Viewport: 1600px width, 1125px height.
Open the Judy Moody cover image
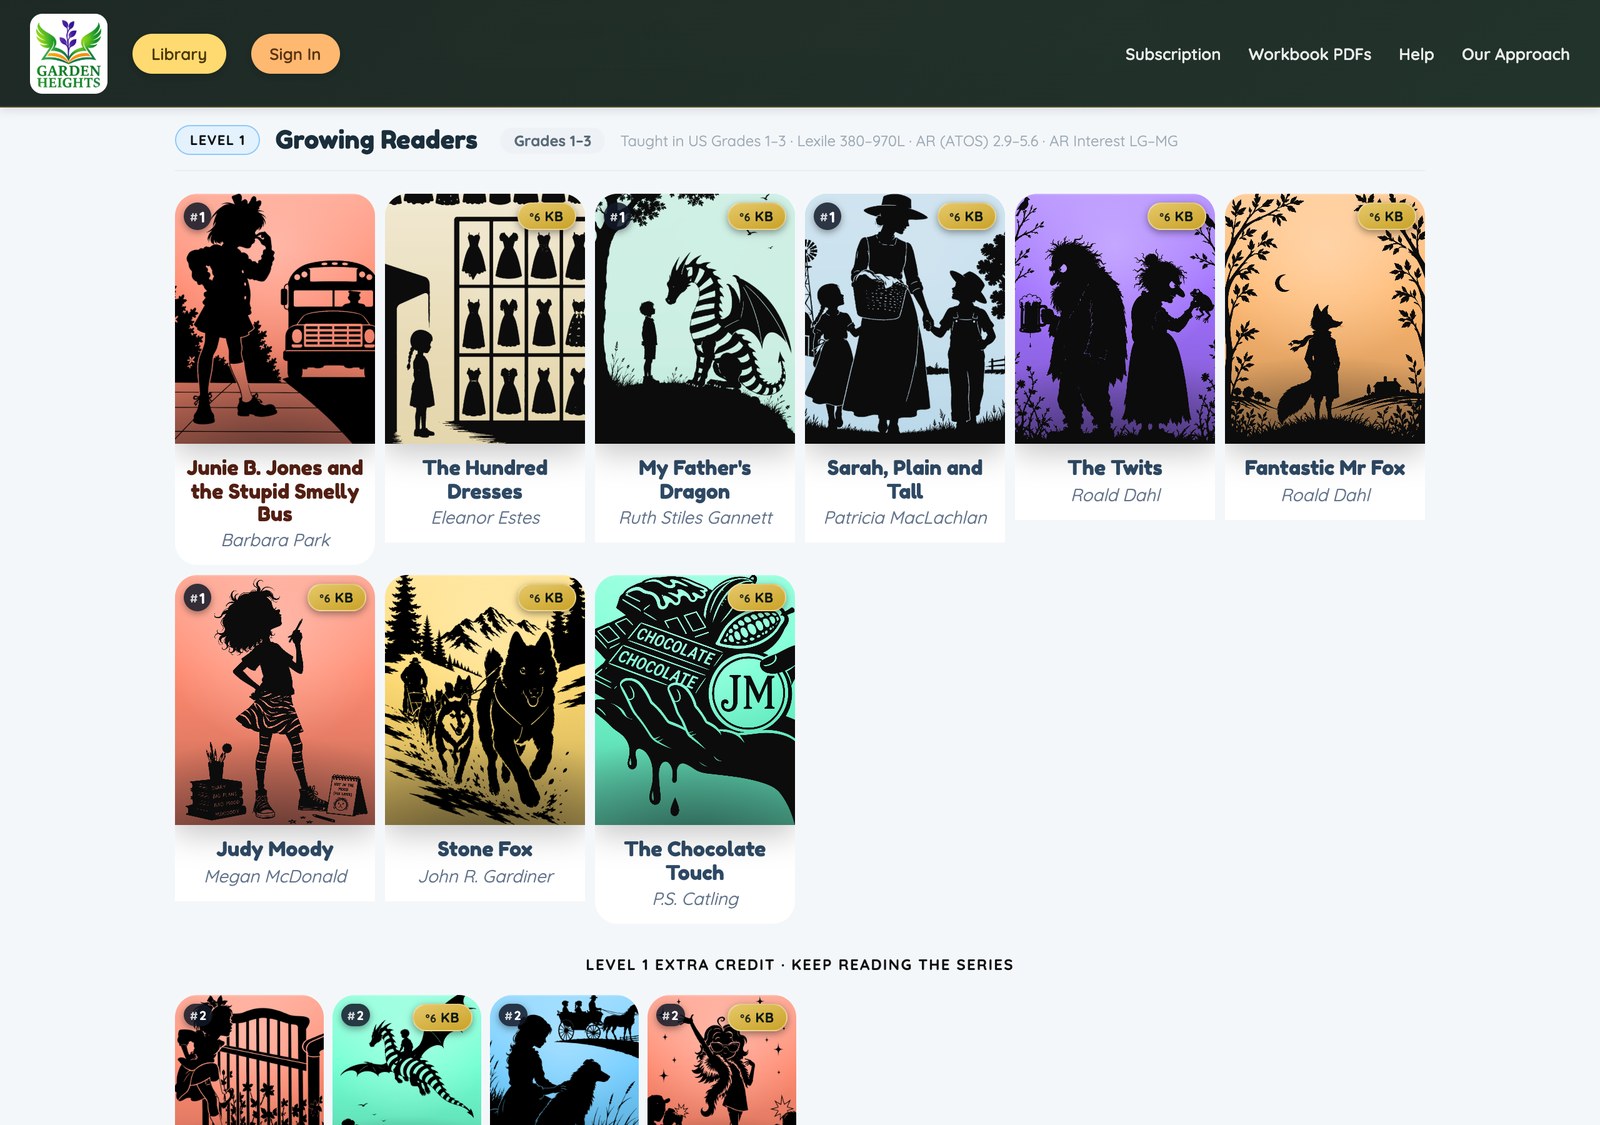tap(275, 700)
